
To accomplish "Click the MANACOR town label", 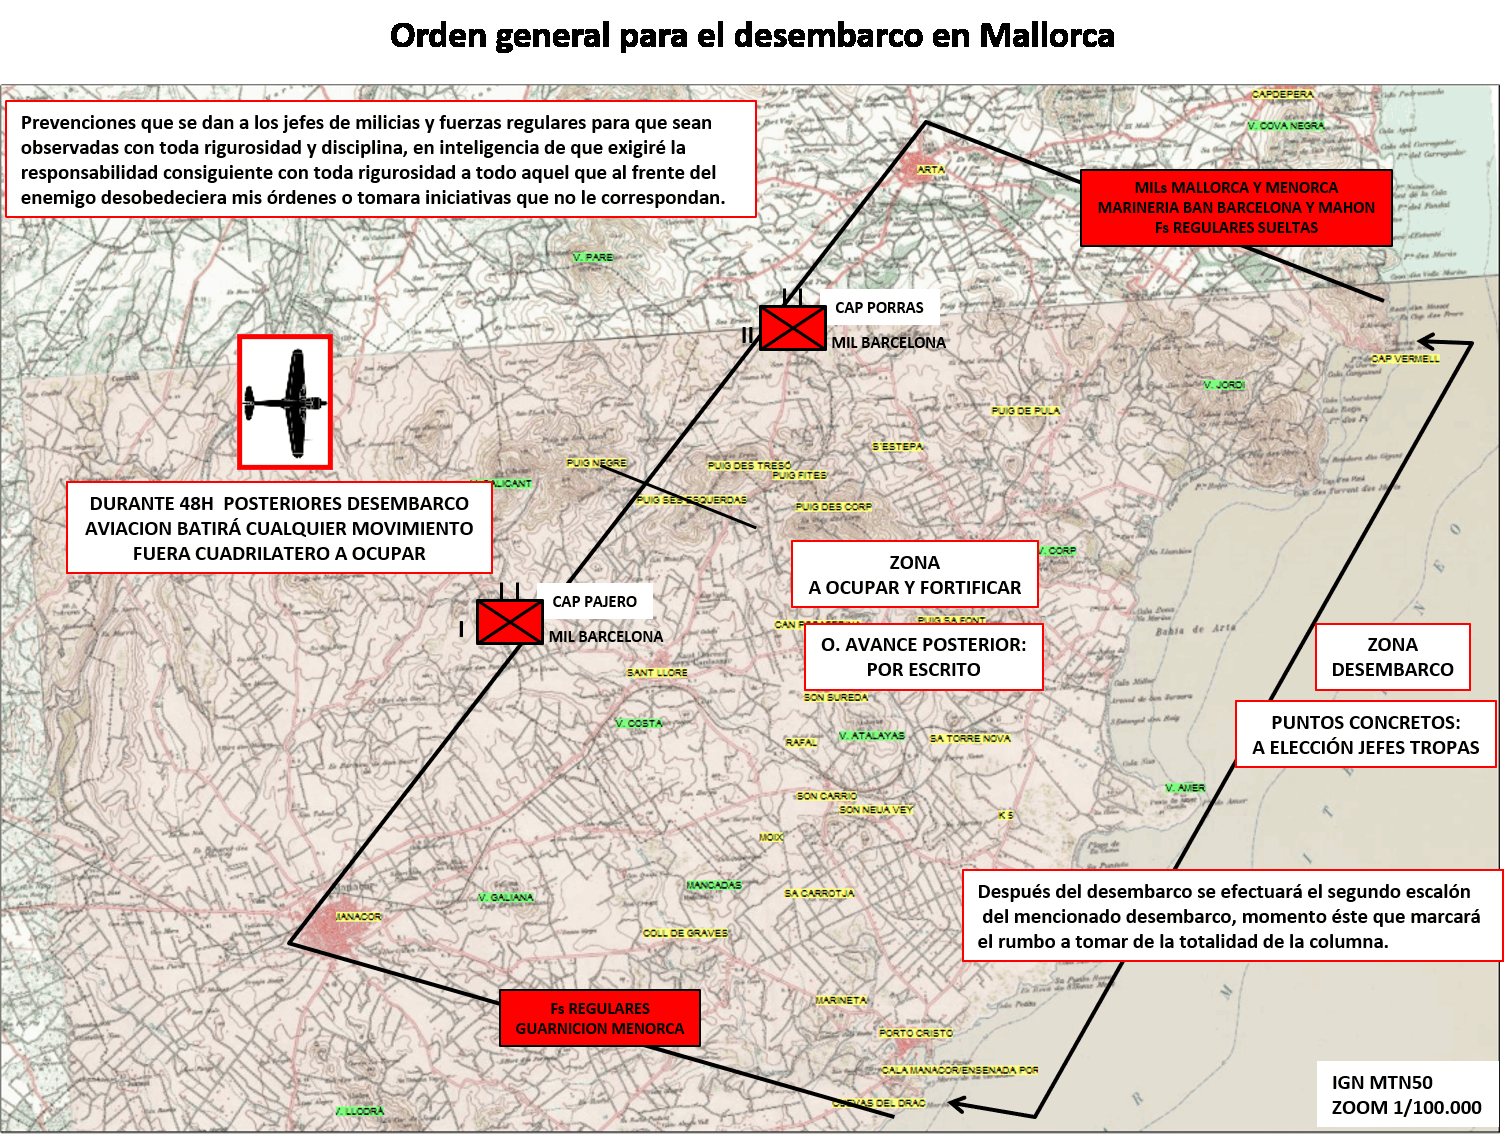I will (358, 916).
